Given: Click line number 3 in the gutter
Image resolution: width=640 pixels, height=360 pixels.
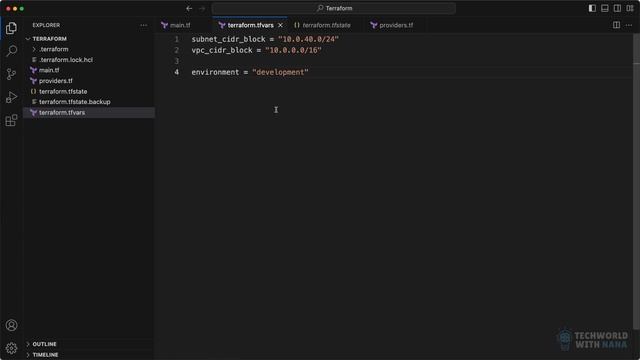Looking at the screenshot, I should coord(177,61).
